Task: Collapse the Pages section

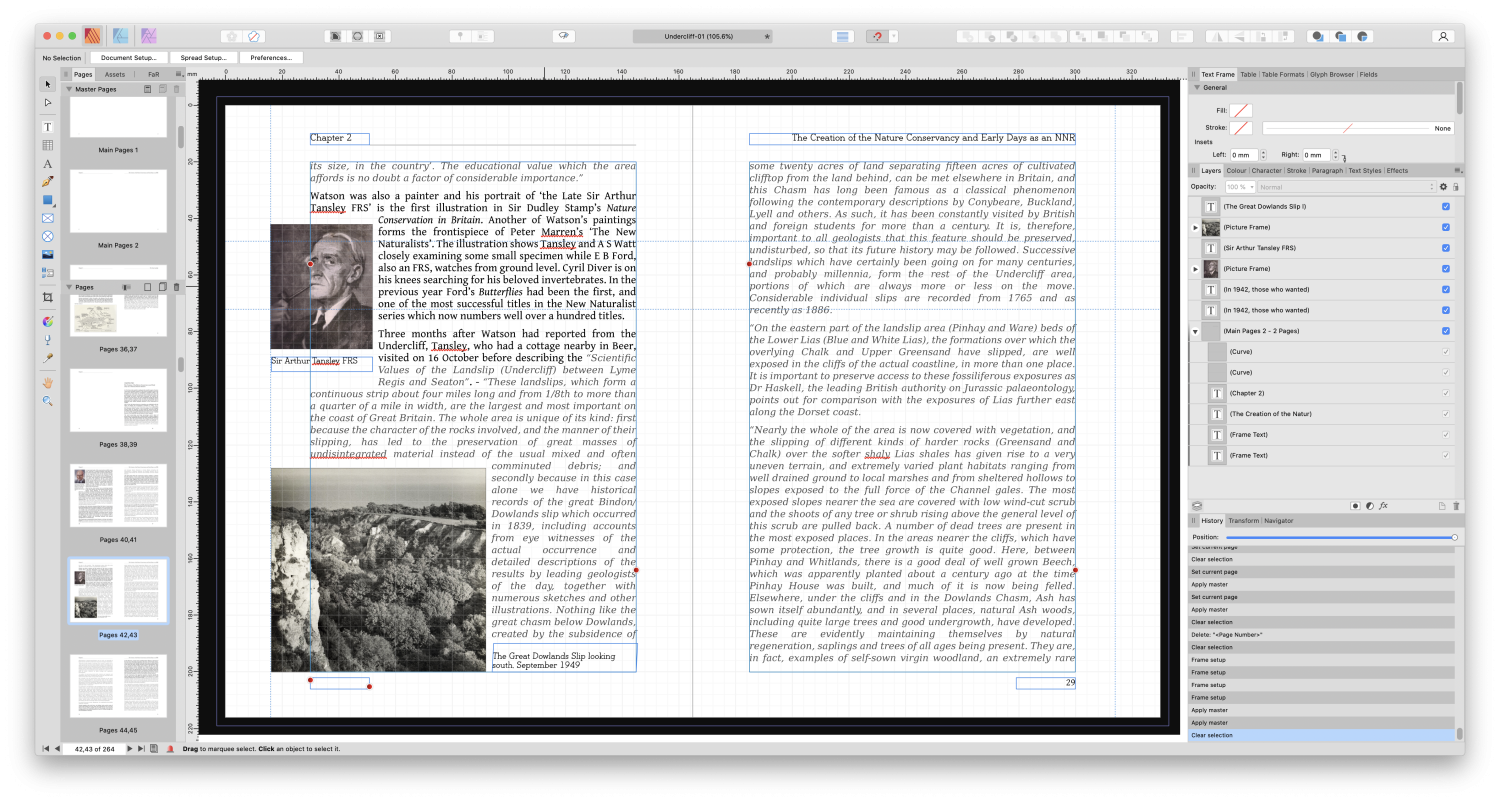Action: pos(69,287)
